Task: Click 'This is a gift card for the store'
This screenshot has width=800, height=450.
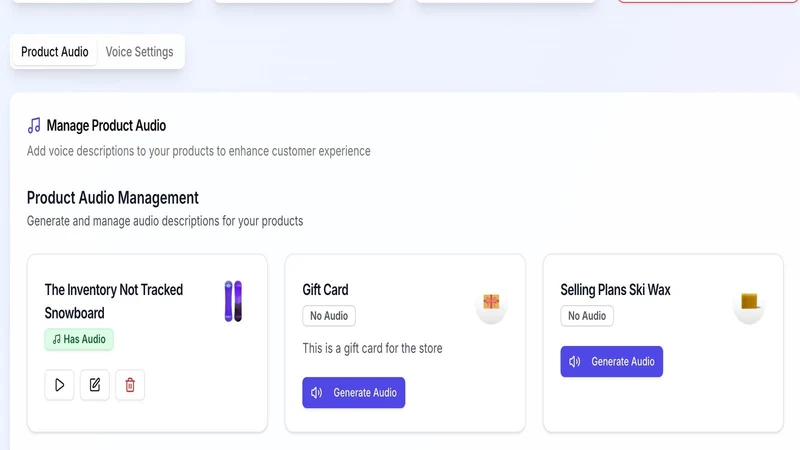Action: (x=372, y=348)
